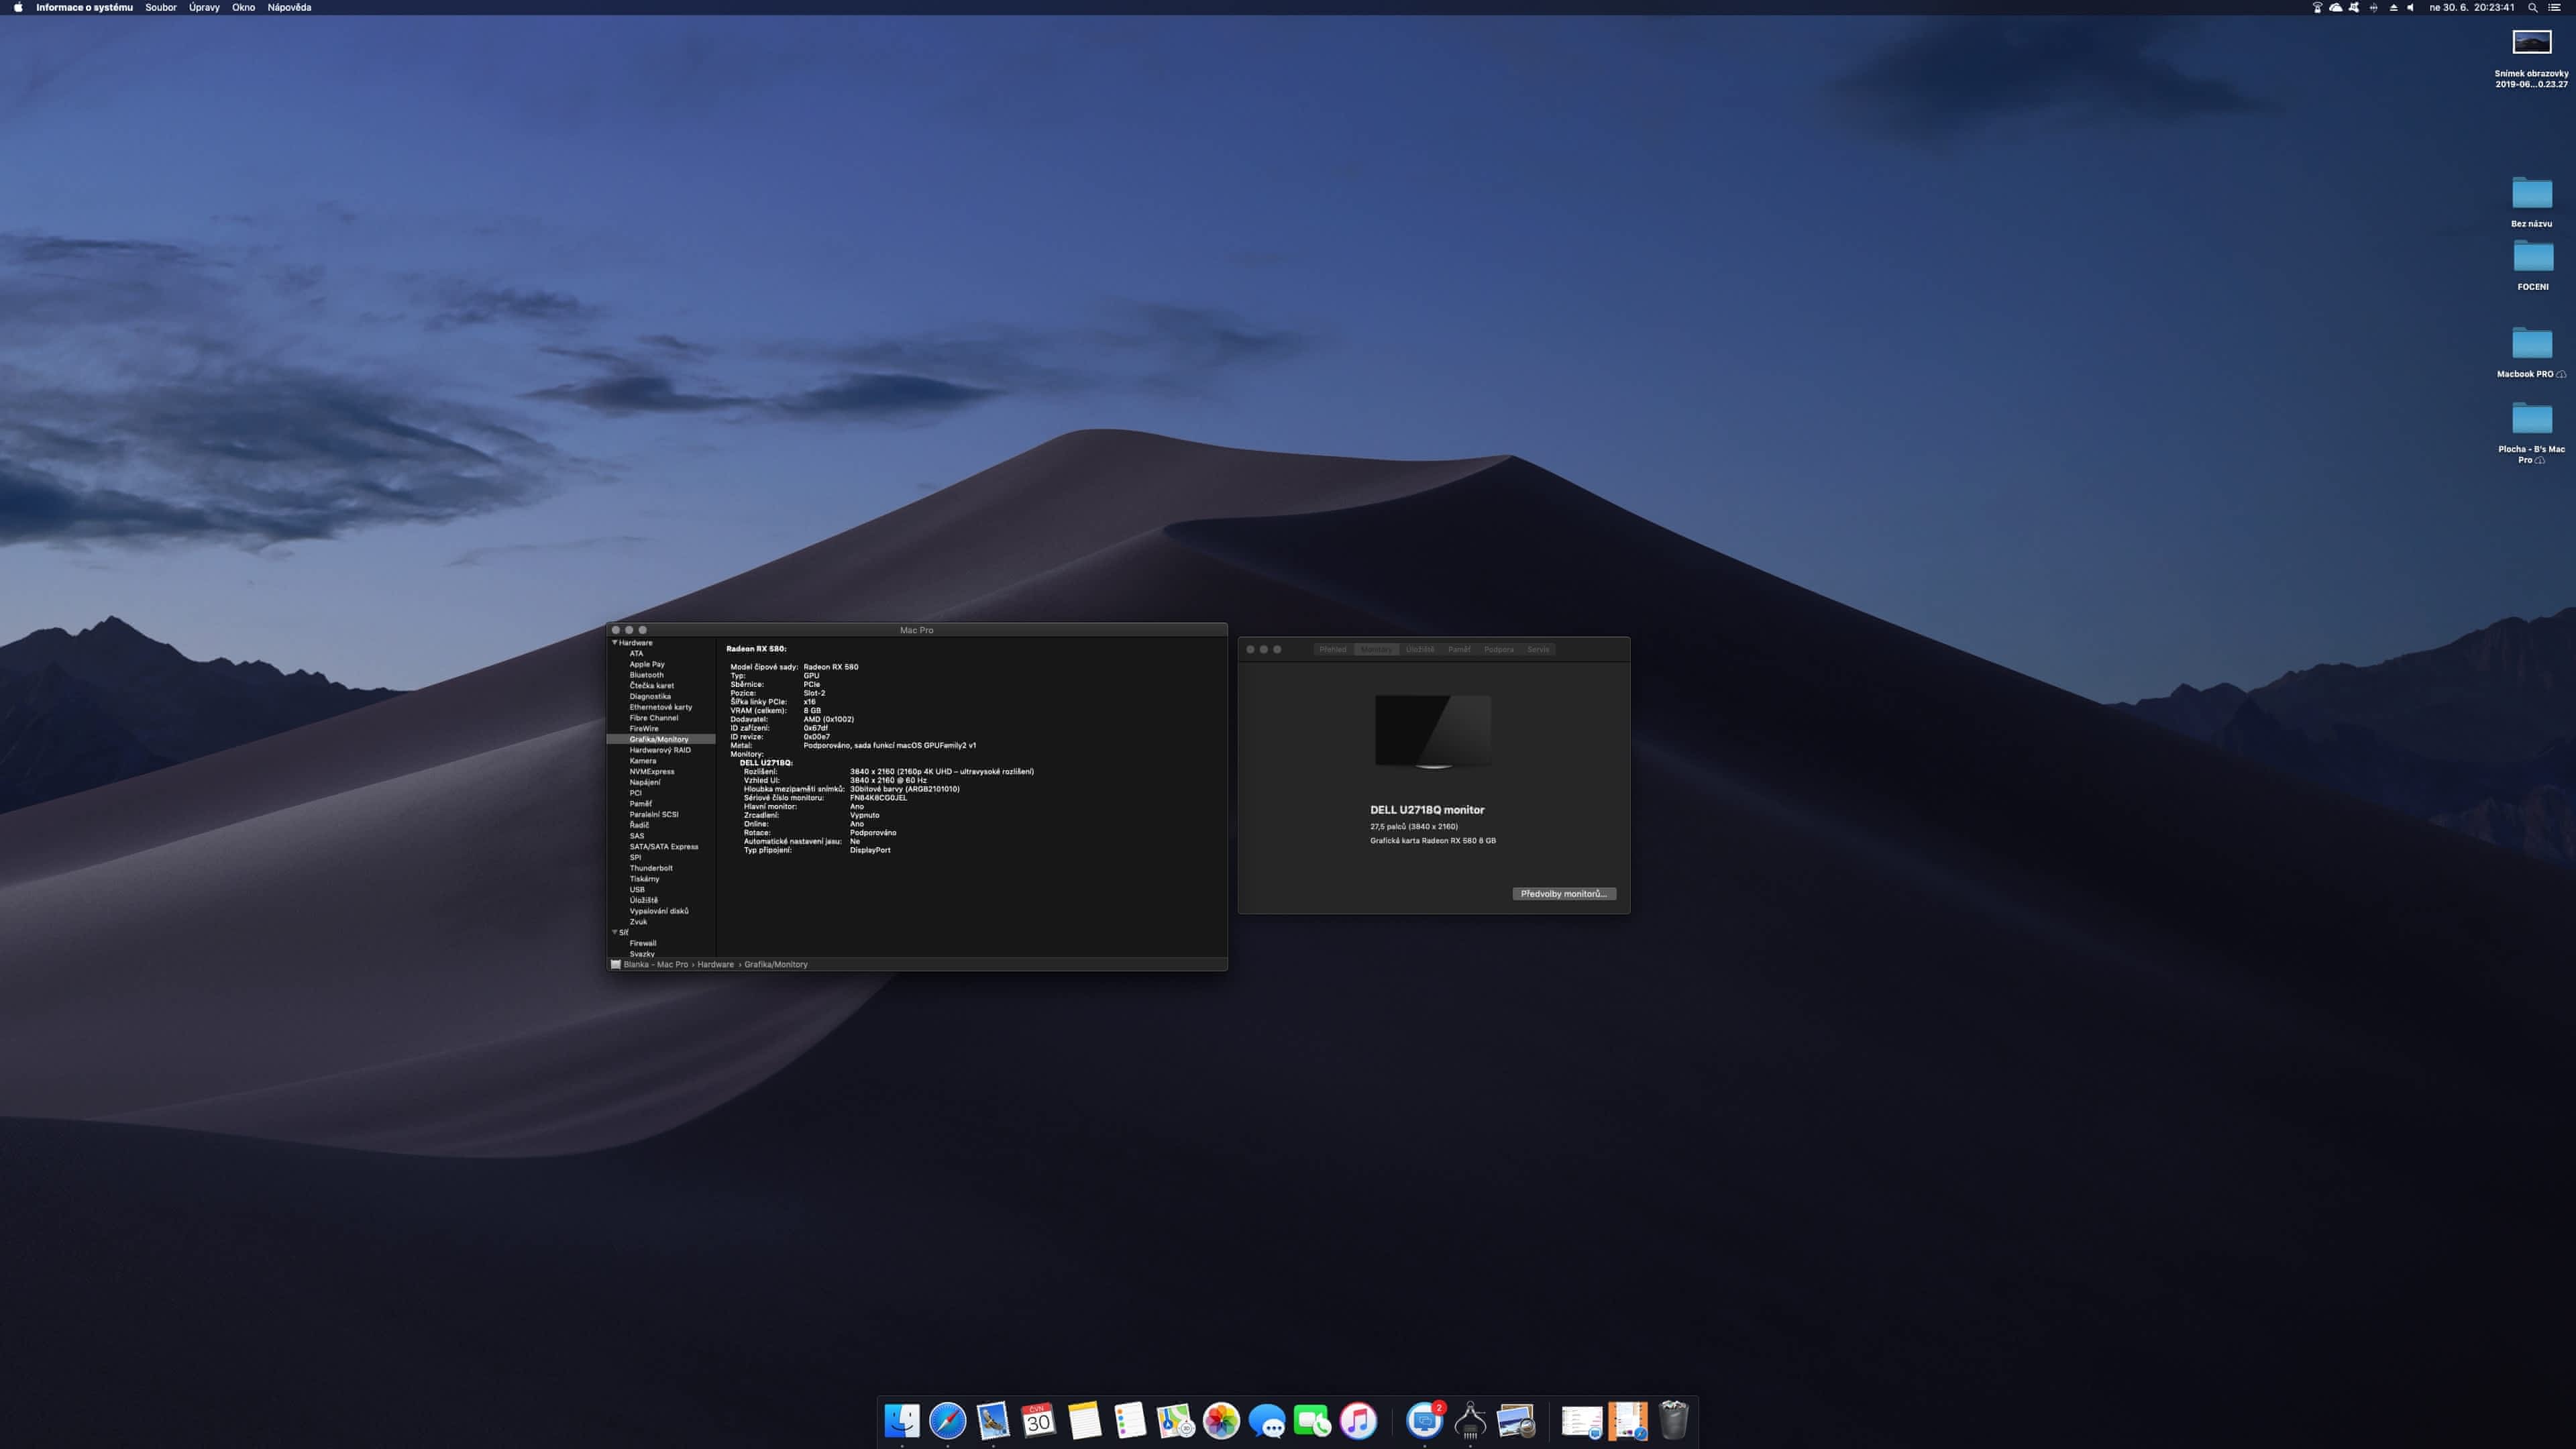This screenshot has width=2576, height=1449.
Task: Select Thunderbolt in hardware sidebar
Action: (x=651, y=868)
